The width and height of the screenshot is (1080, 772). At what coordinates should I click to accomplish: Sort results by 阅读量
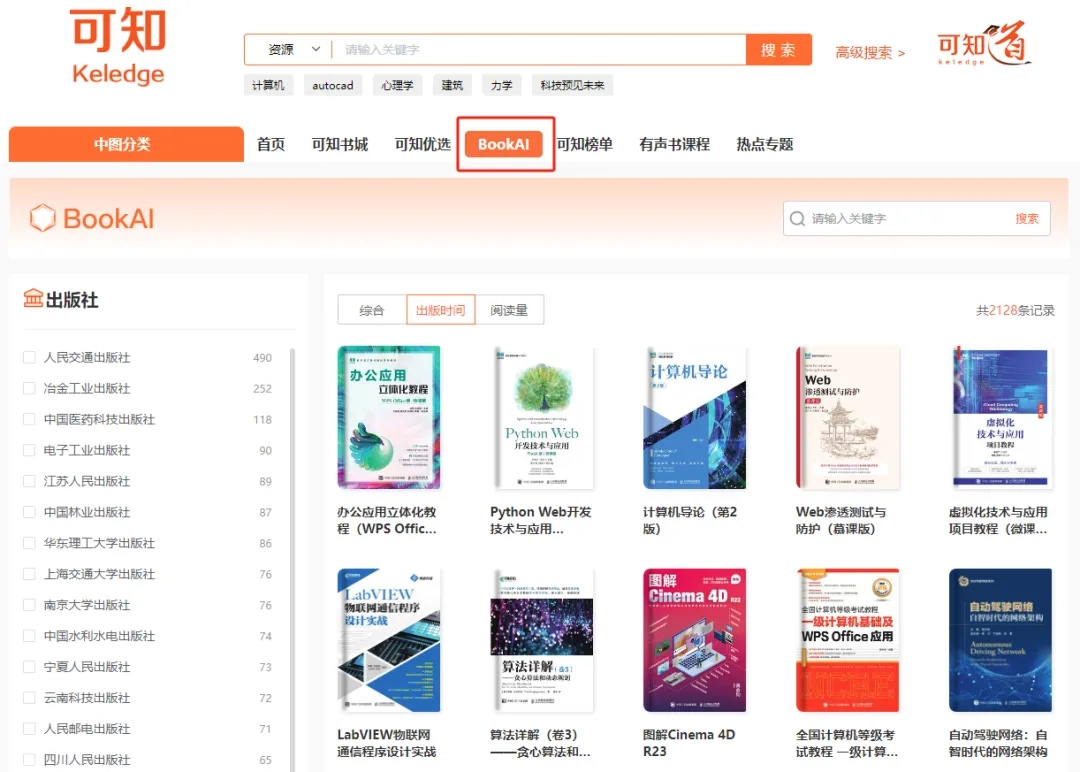(x=509, y=311)
